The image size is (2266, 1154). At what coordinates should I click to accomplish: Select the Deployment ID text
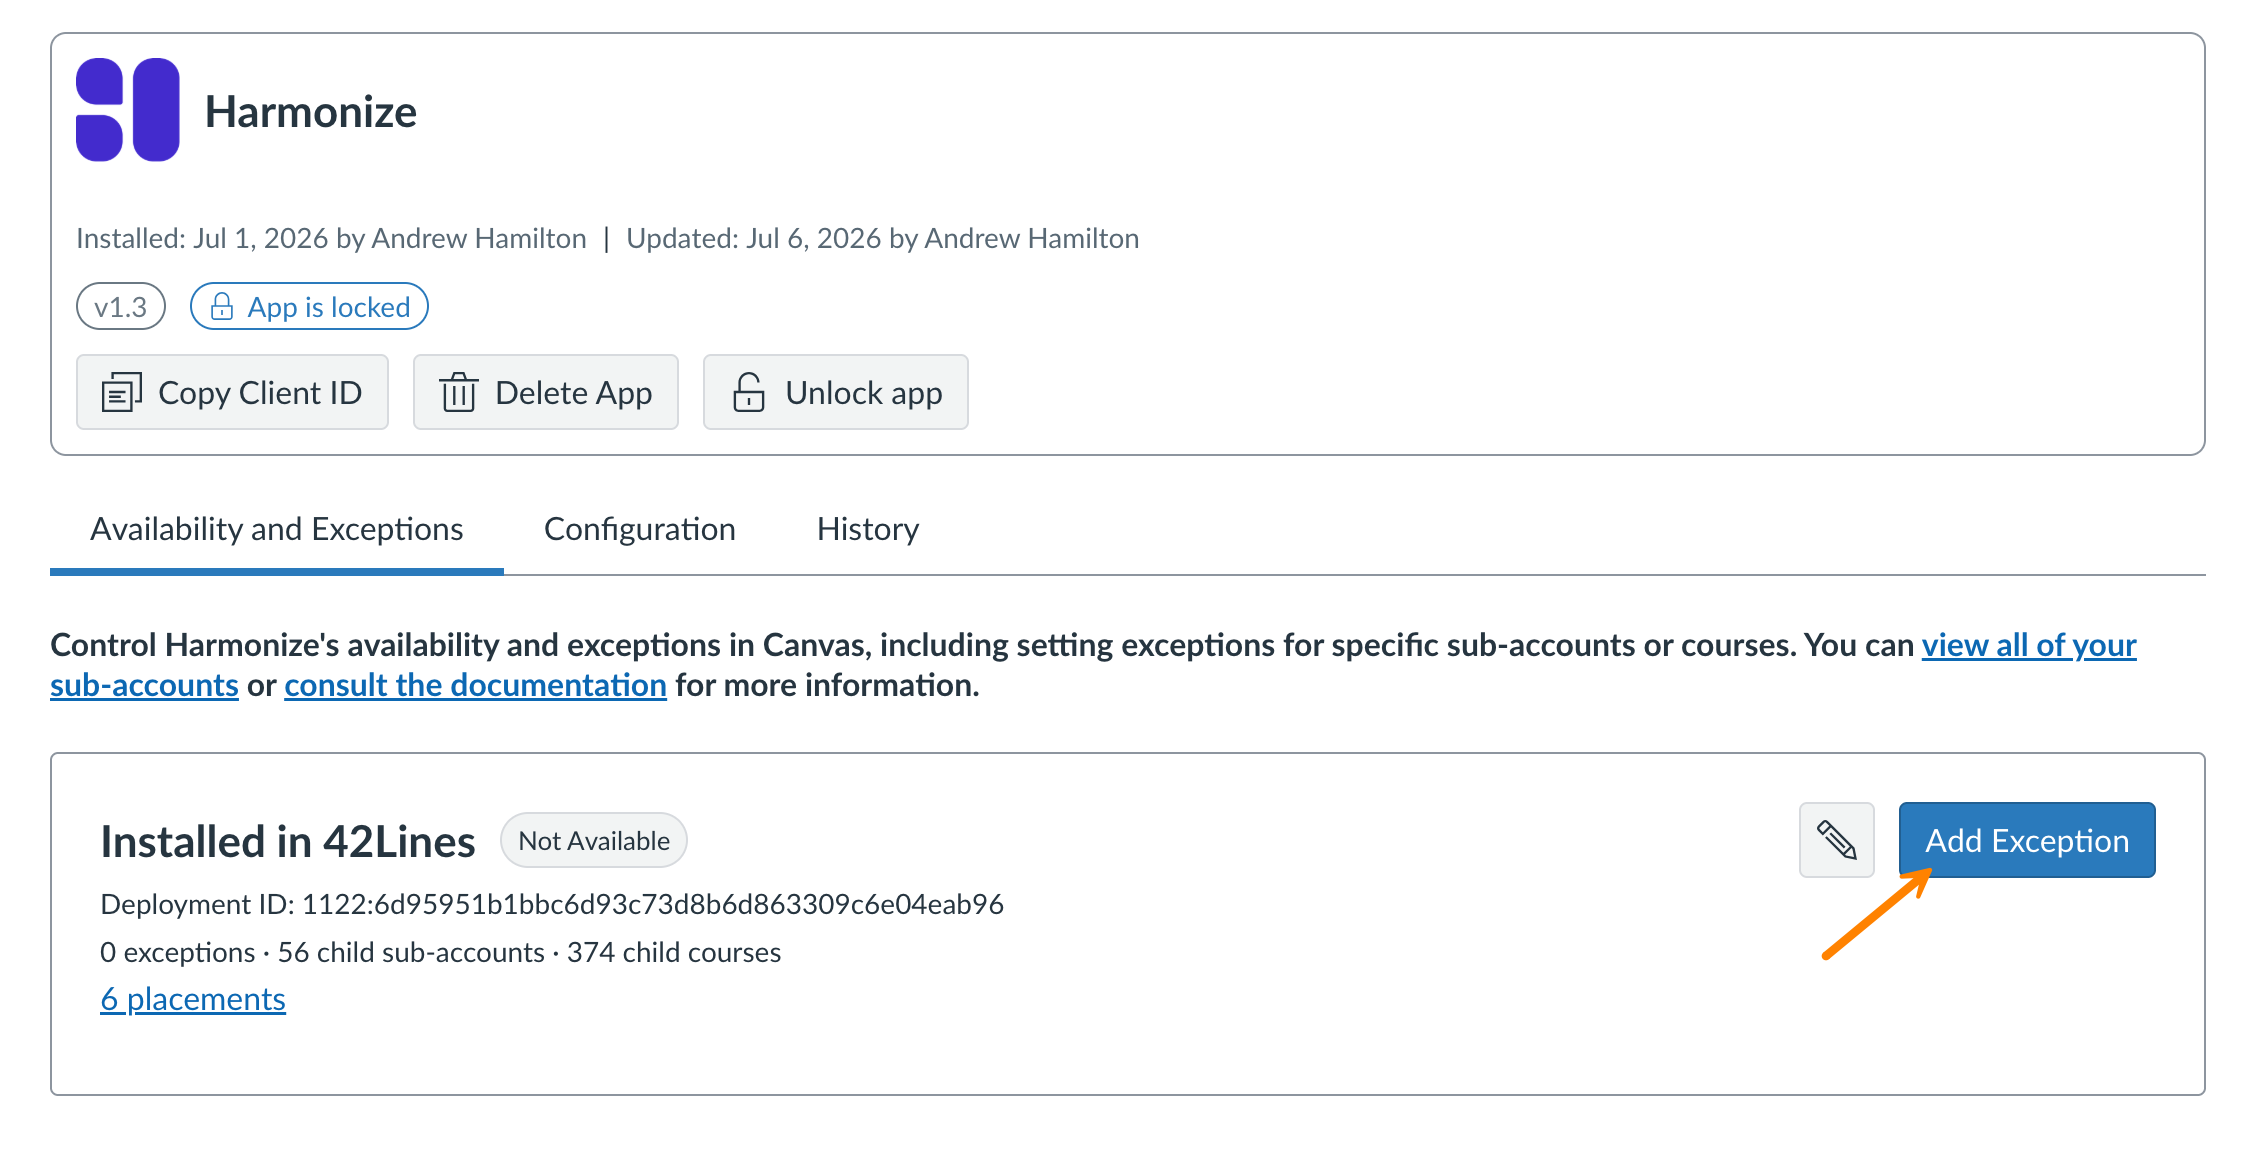552,904
